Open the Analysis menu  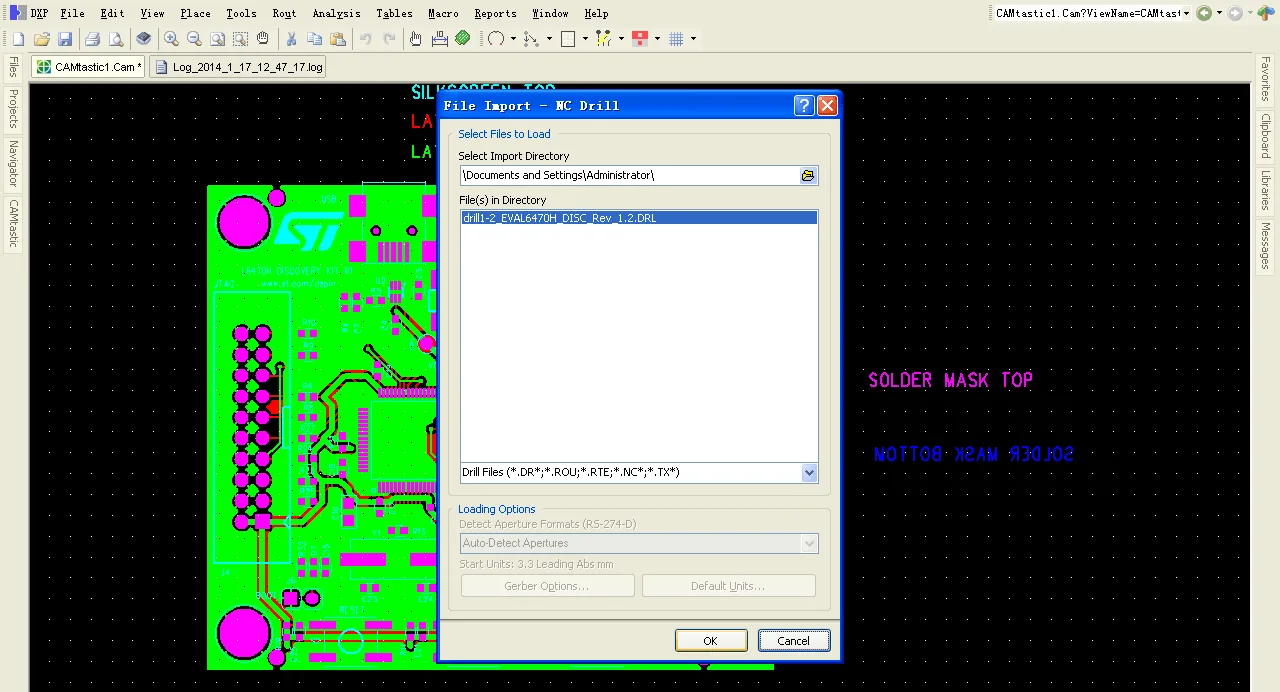point(336,13)
